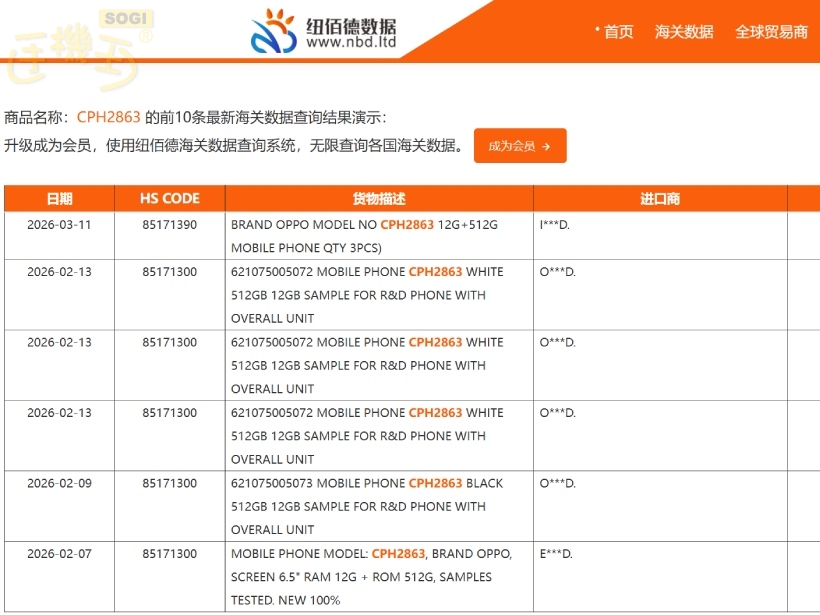Select the 日期 column header
This screenshot has height=615, width=820.
(59, 198)
